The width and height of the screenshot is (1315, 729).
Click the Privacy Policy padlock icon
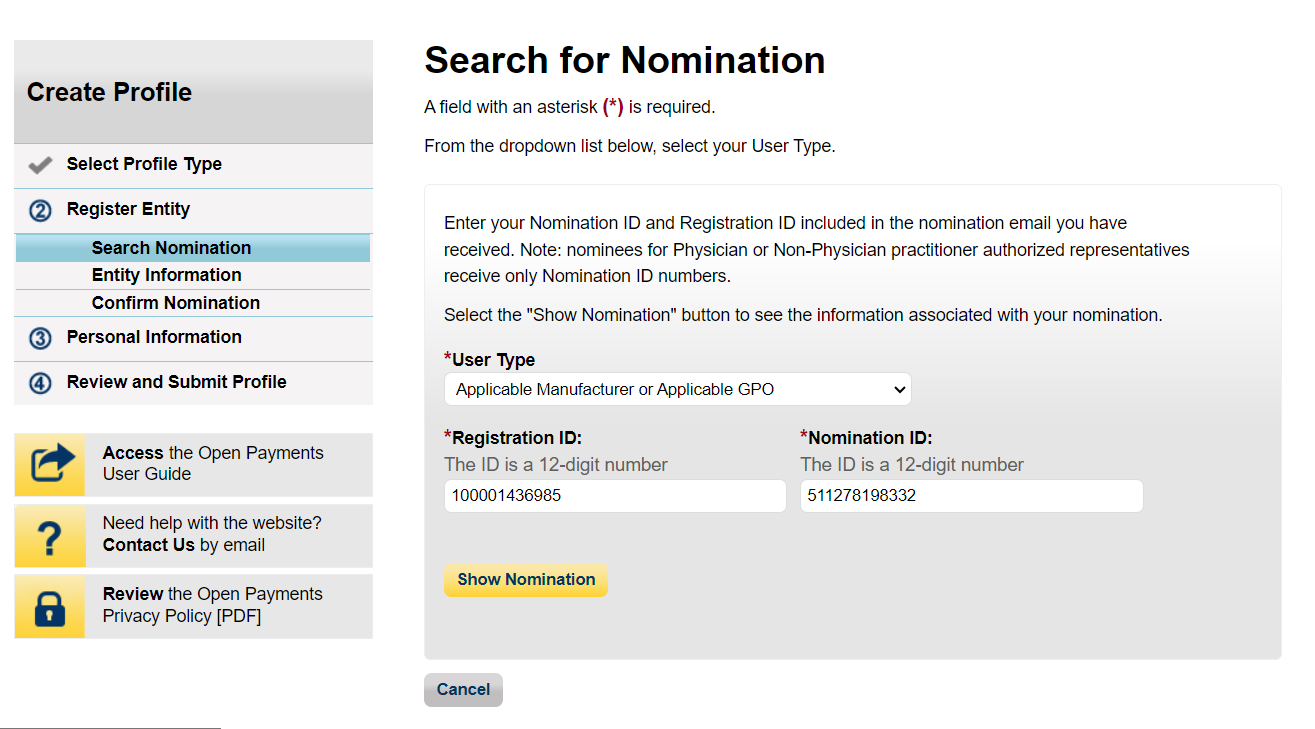[51, 606]
